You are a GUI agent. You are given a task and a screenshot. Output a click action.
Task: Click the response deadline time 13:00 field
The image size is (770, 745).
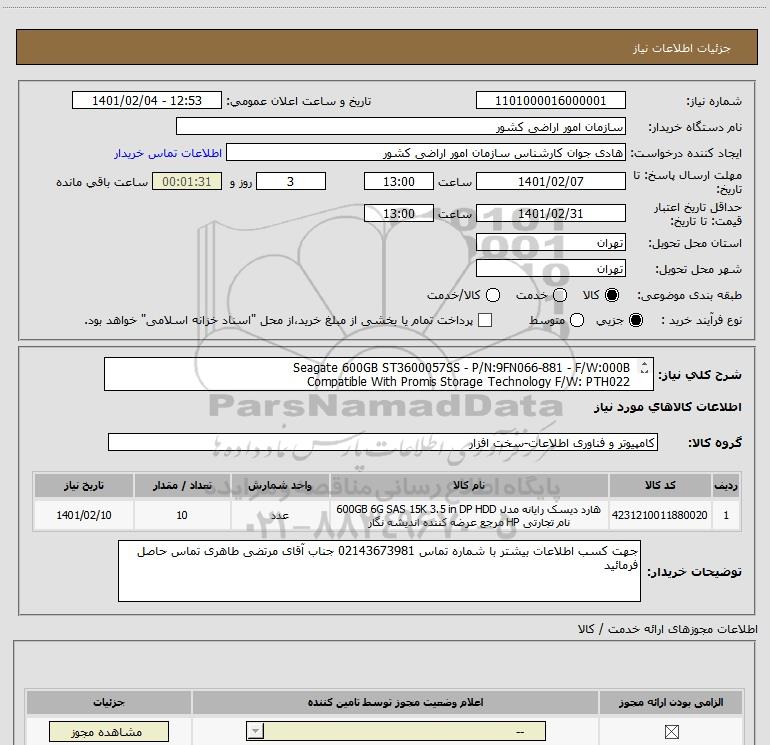point(399,181)
